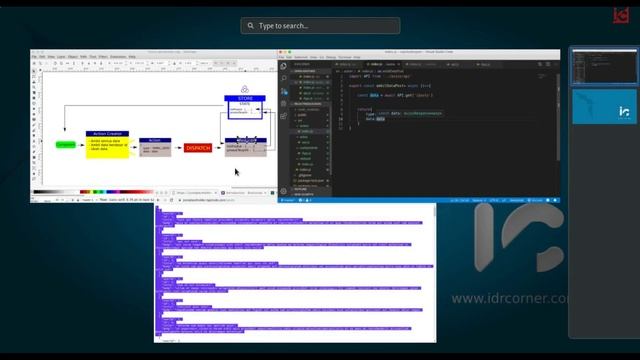The image size is (640, 360).
Task: Open the Explorer view in VS Code activity bar
Action: coord(284,66)
